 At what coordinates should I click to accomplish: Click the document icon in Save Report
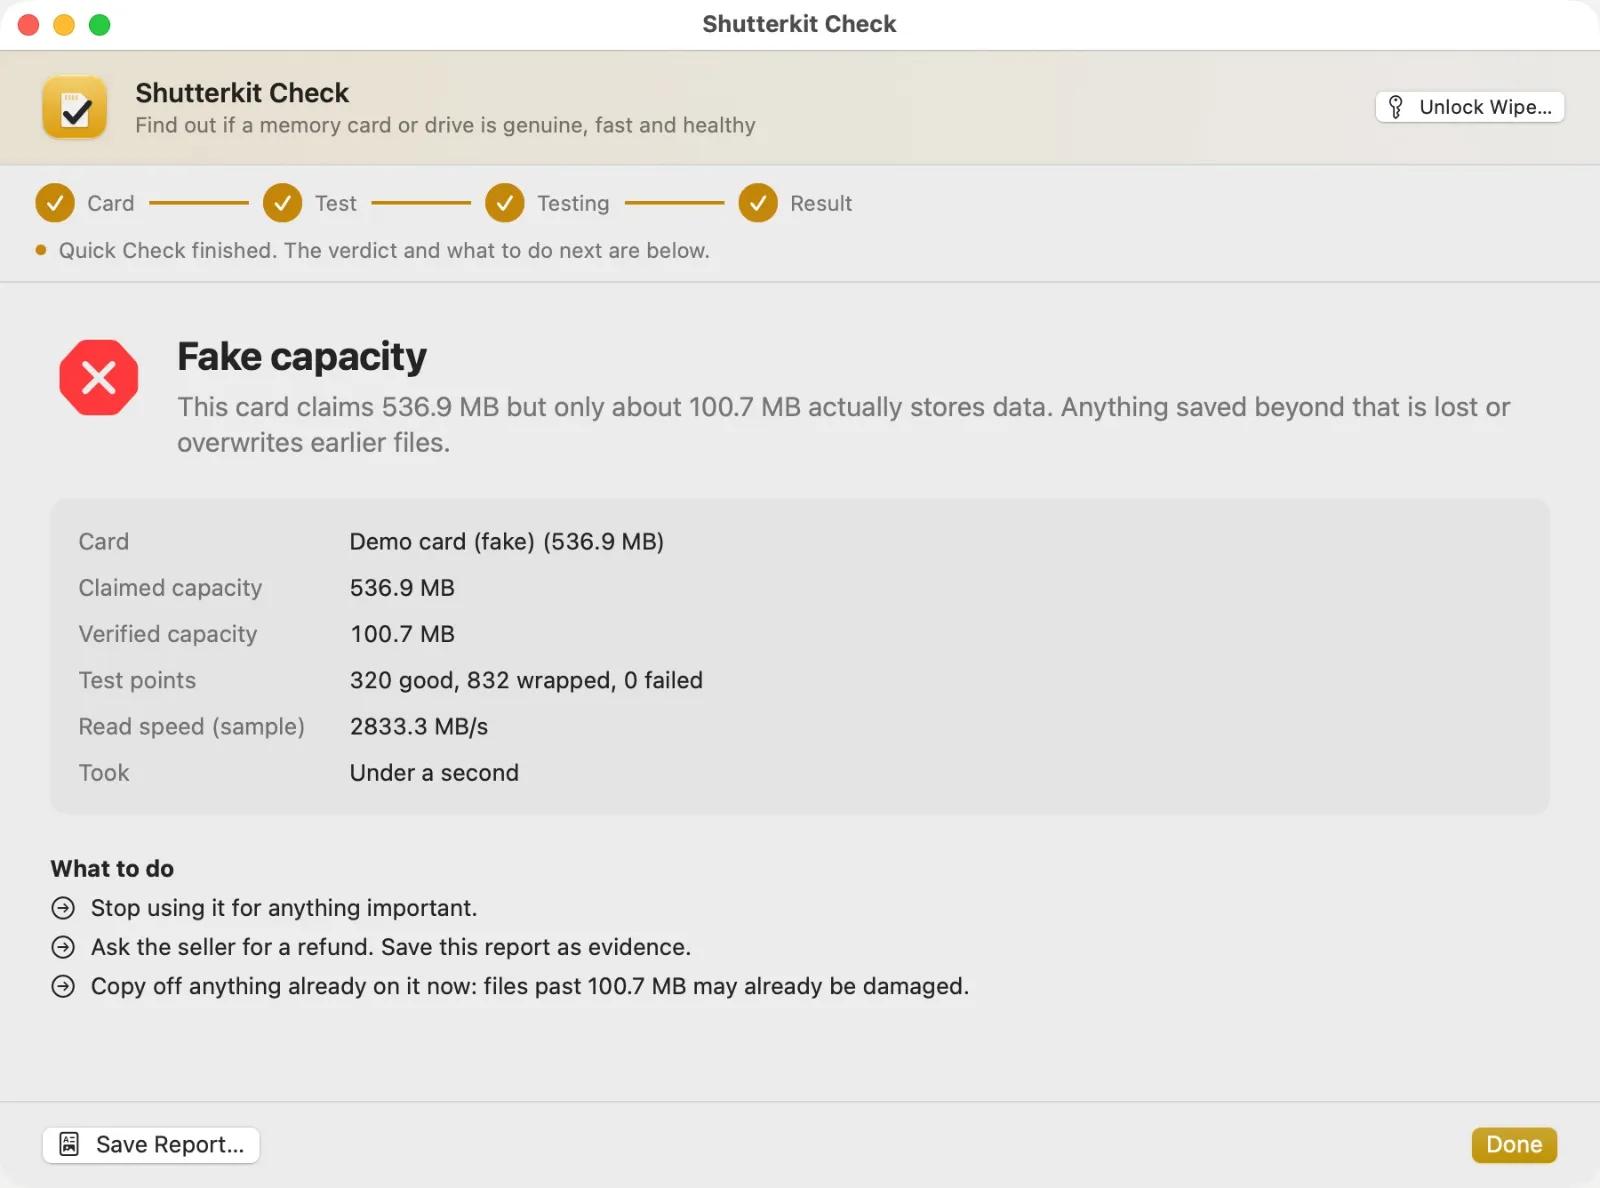(x=69, y=1144)
